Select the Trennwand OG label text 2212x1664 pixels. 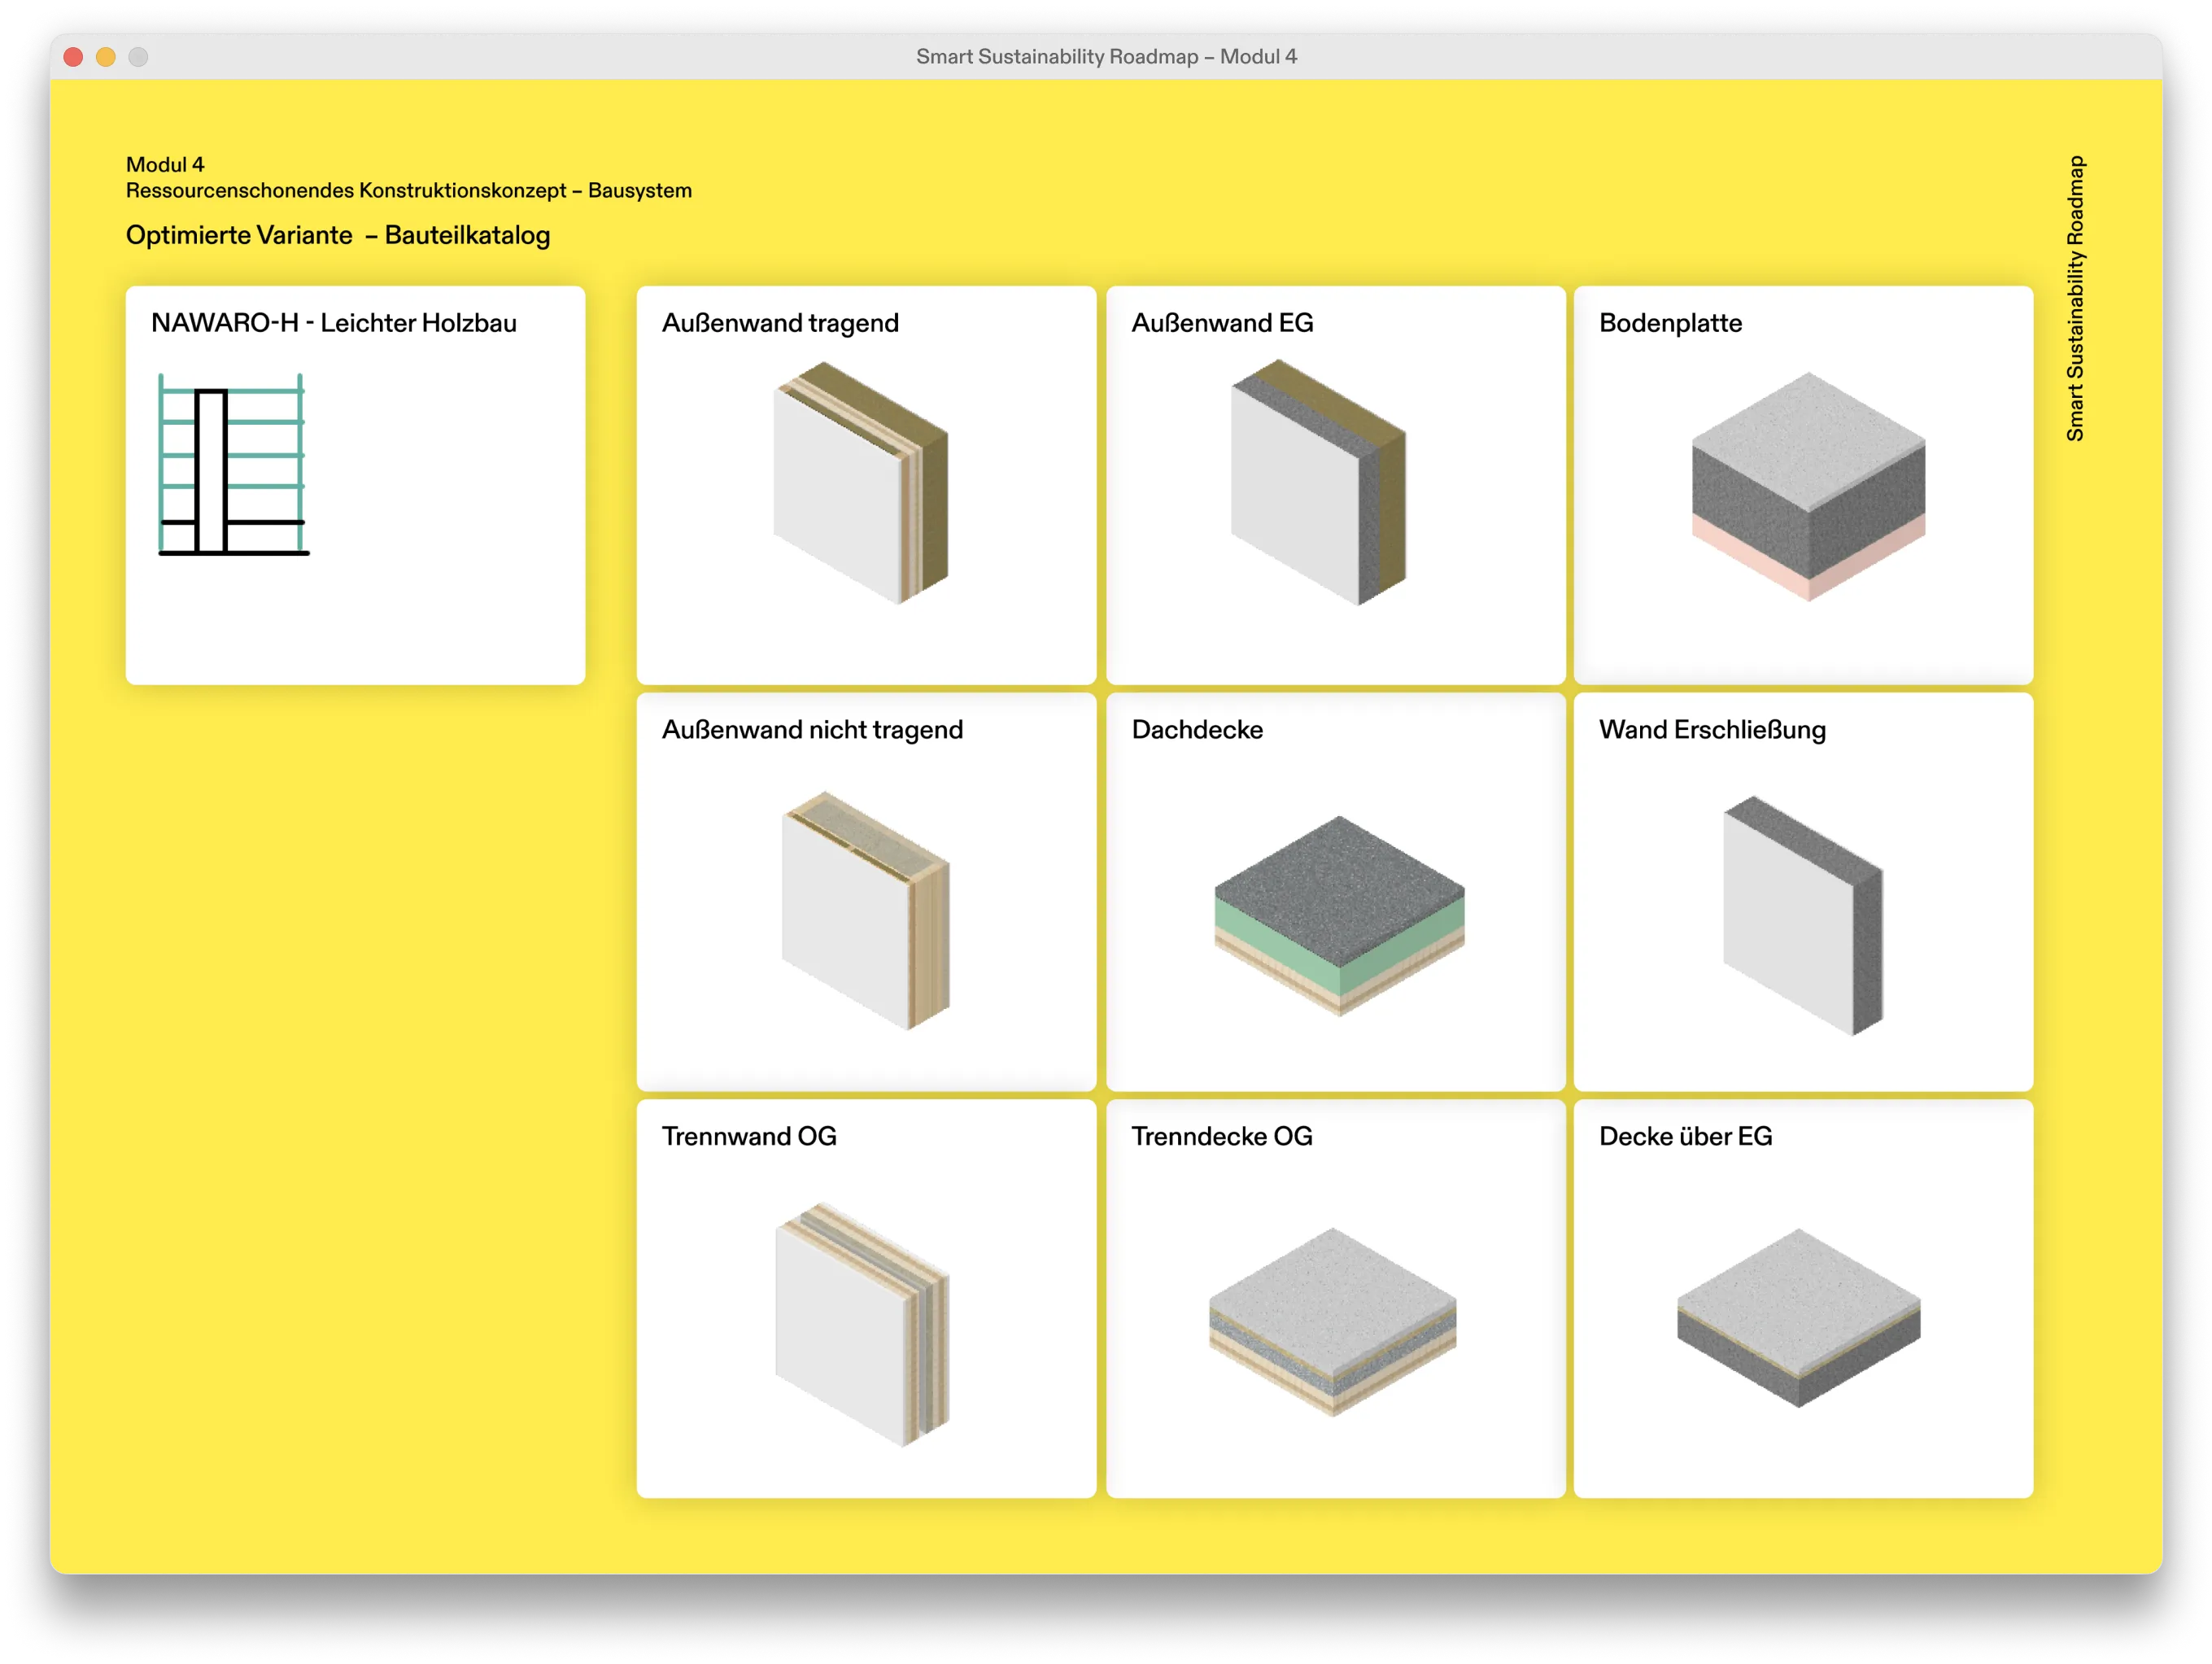(749, 1137)
